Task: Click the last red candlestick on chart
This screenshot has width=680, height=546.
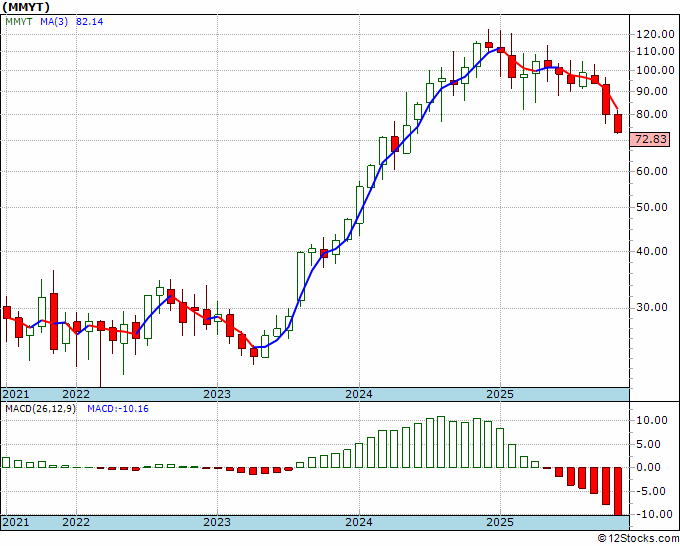Action: (618, 123)
